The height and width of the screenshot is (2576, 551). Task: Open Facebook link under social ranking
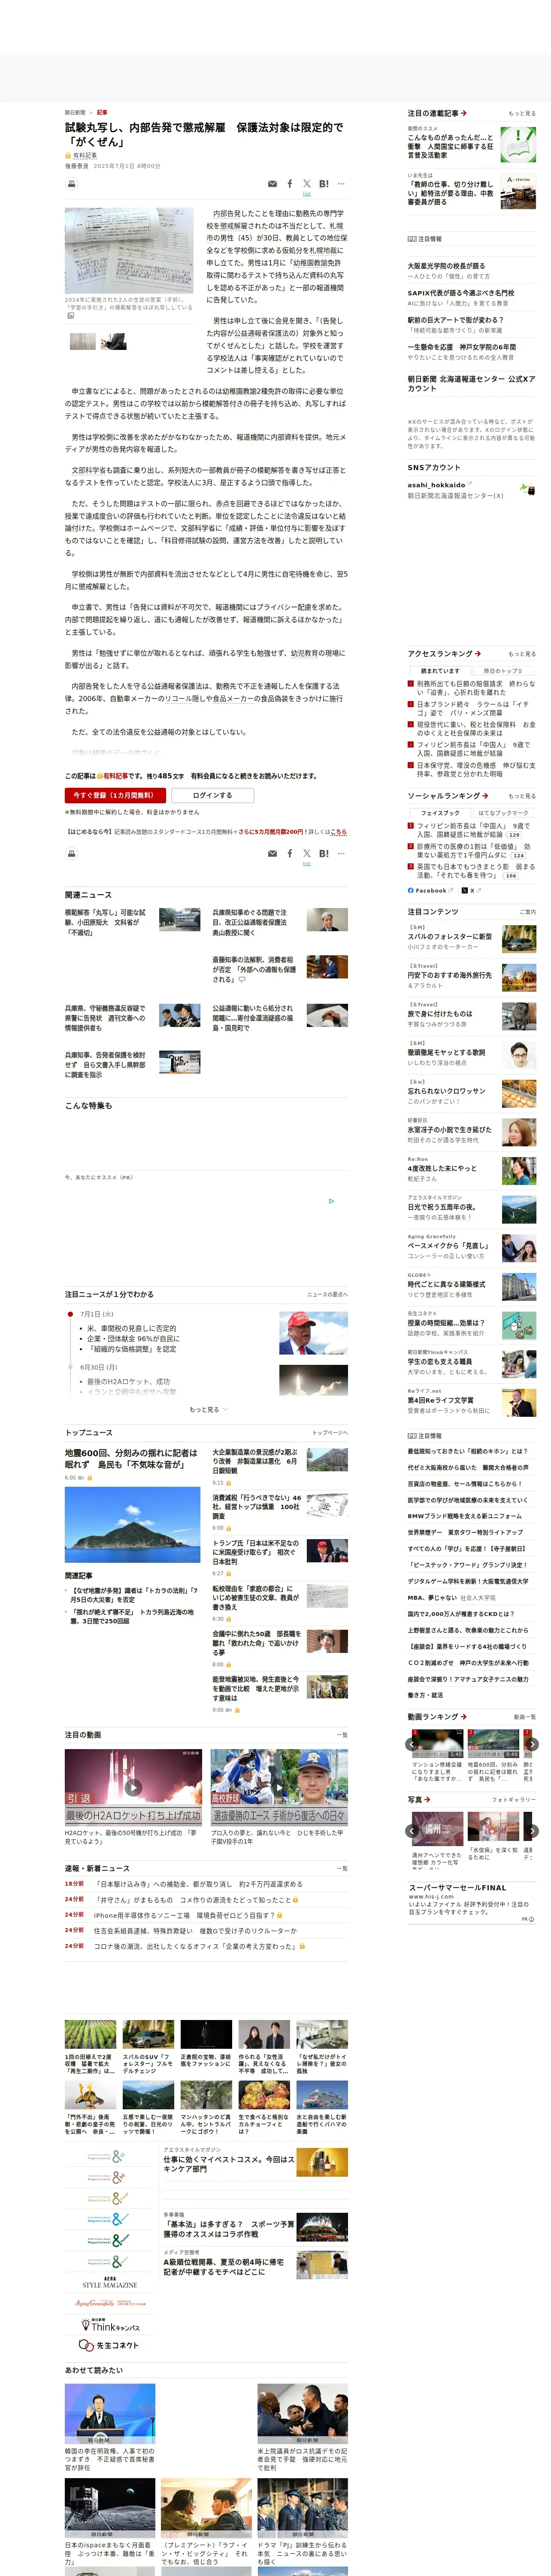click(x=429, y=890)
